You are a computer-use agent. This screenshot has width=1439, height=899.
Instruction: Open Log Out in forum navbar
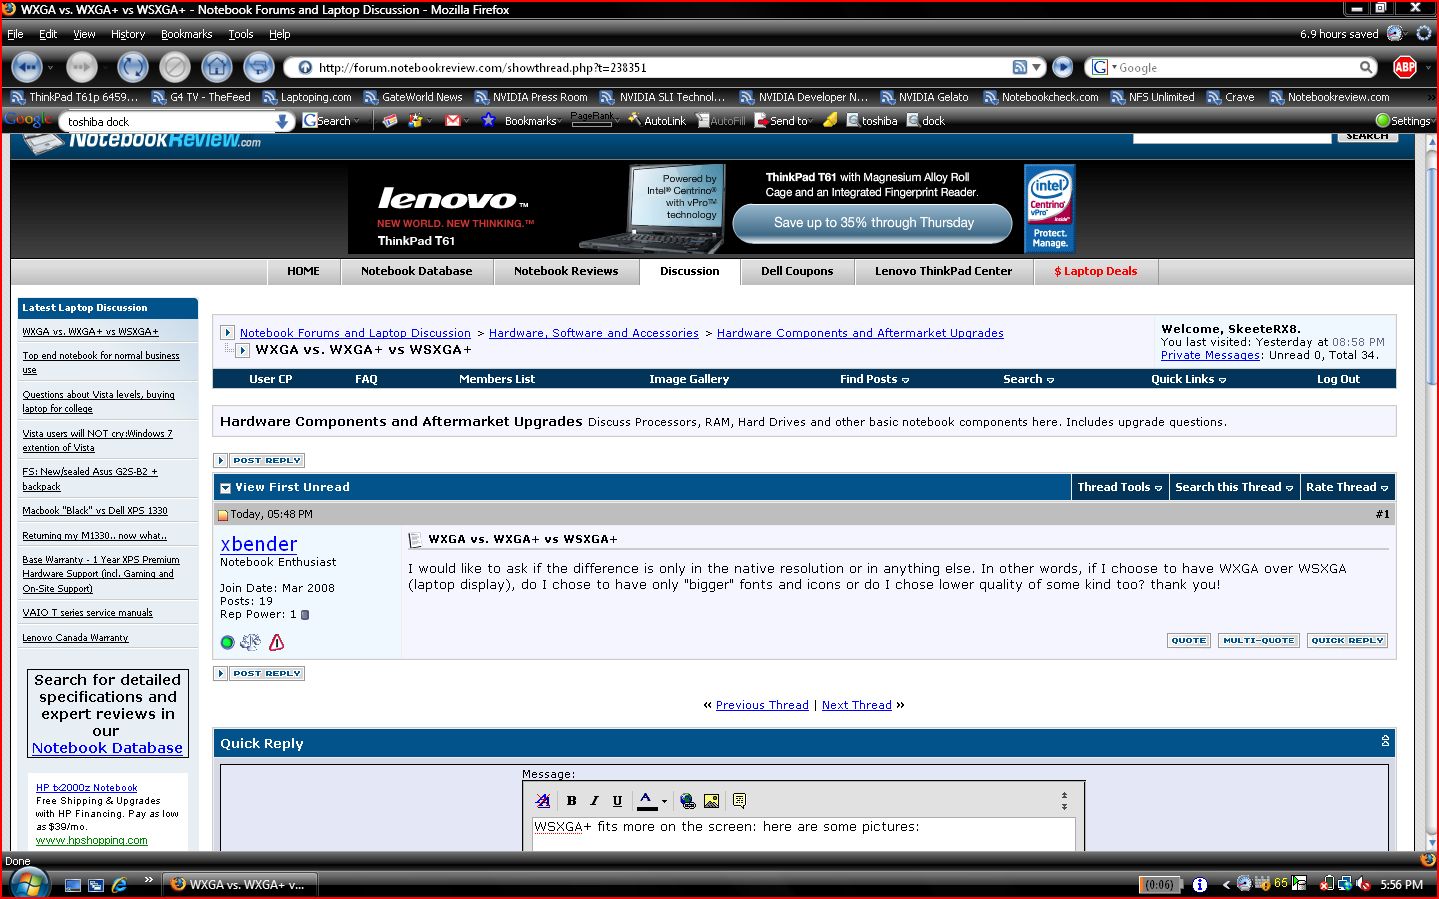pyautogui.click(x=1338, y=379)
